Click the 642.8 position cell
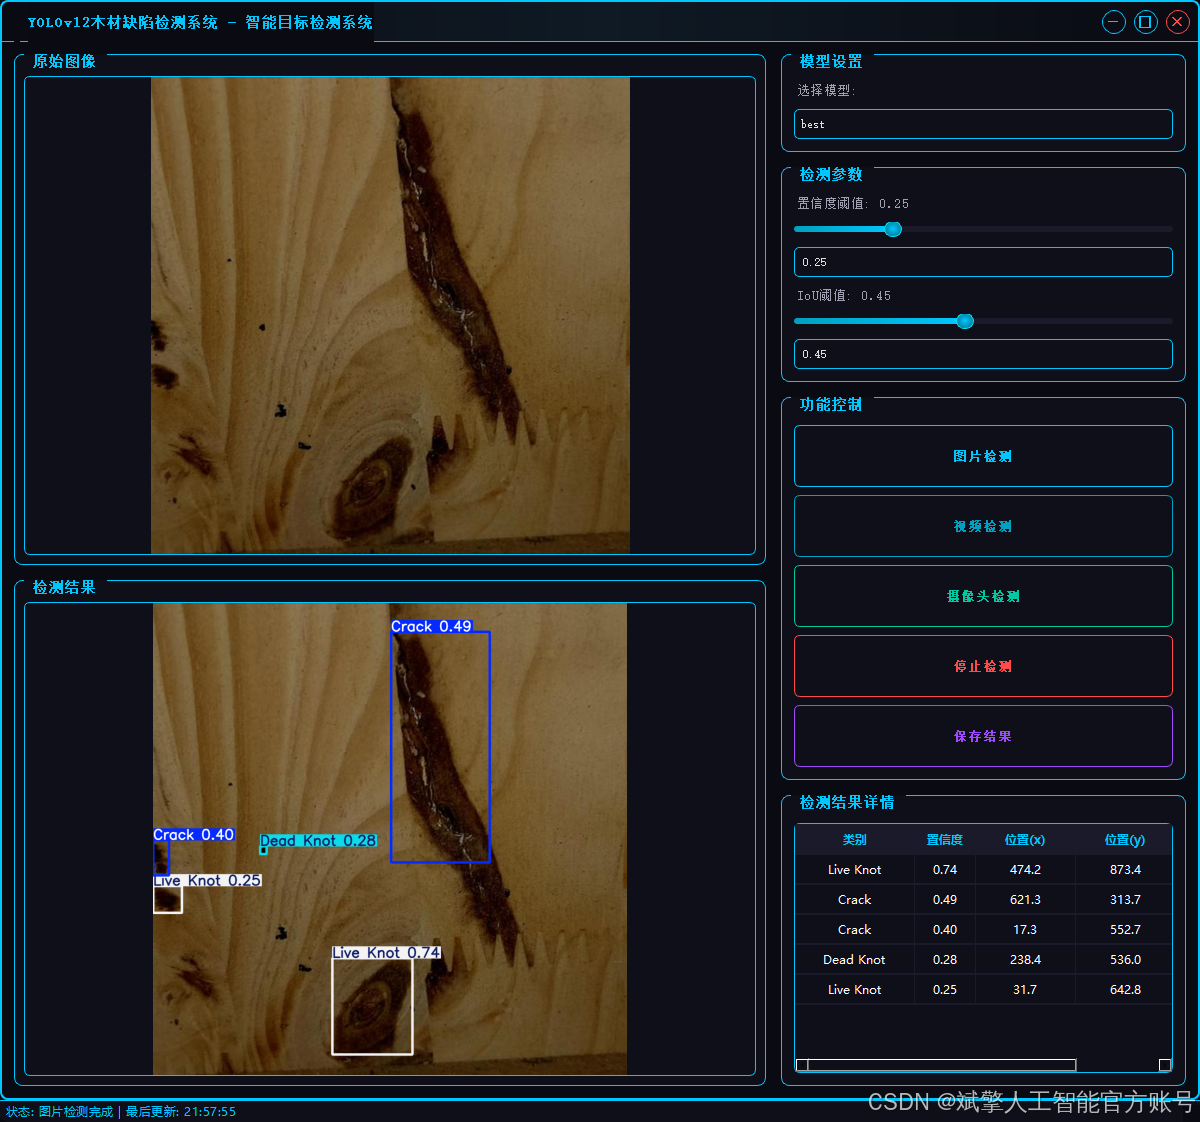Screen dimensions: 1200x1122 pos(1125,990)
